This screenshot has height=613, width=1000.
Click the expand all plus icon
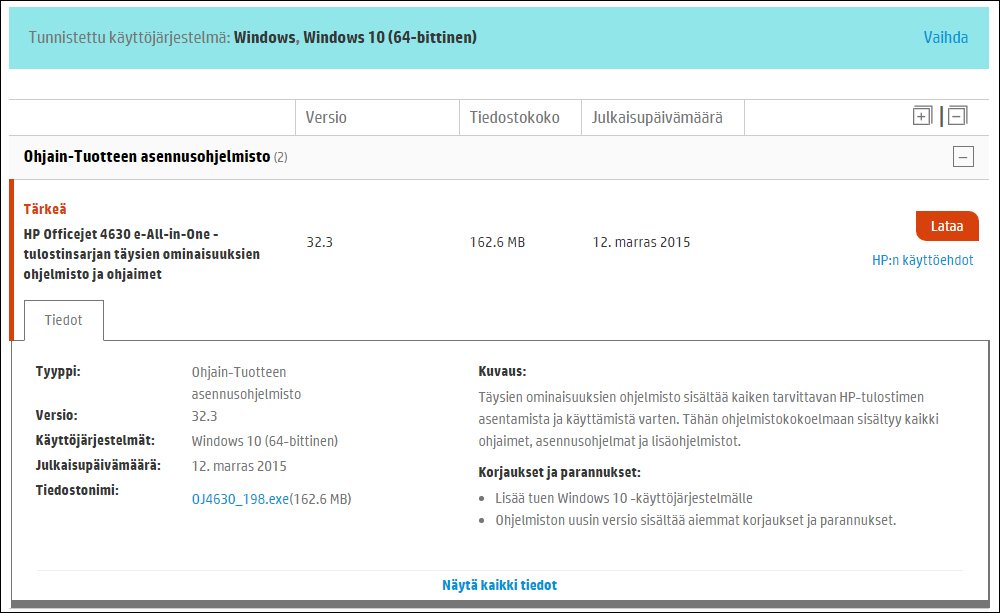(922, 116)
